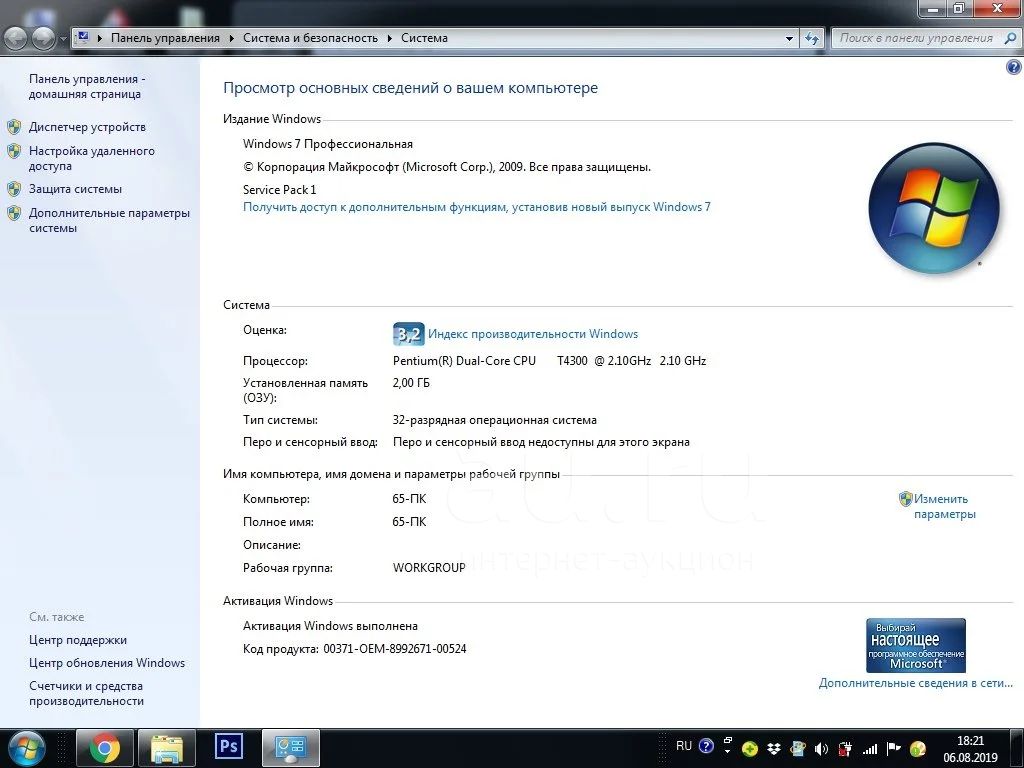This screenshot has height=768, width=1024.
Task: Click shield icon beside Настройка удаленного доступа
Action: pos(14,151)
